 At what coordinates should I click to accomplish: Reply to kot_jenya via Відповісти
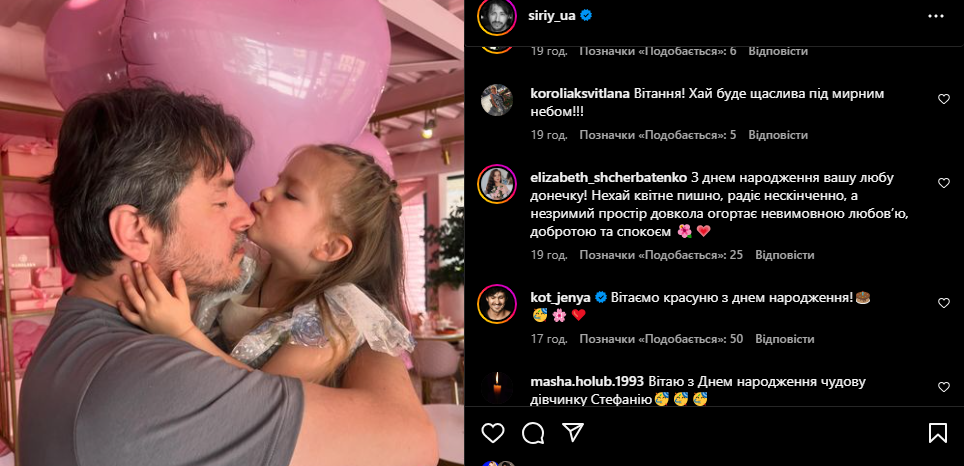coord(785,339)
